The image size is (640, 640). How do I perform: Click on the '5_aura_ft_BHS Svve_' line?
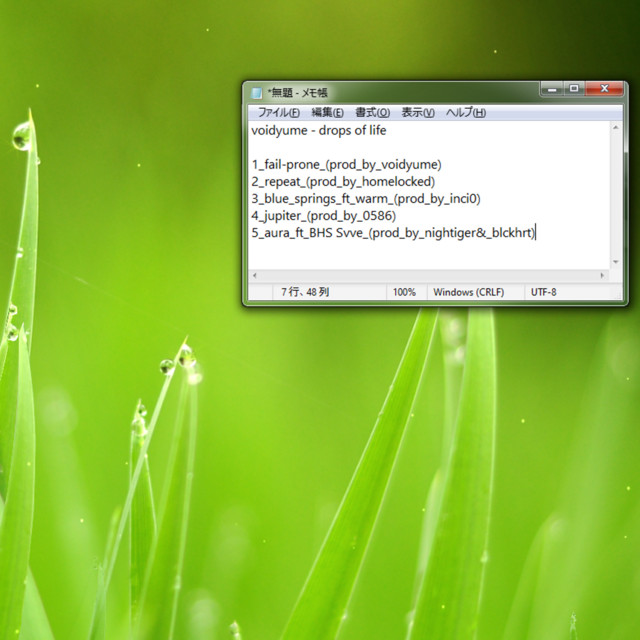[x=394, y=232]
